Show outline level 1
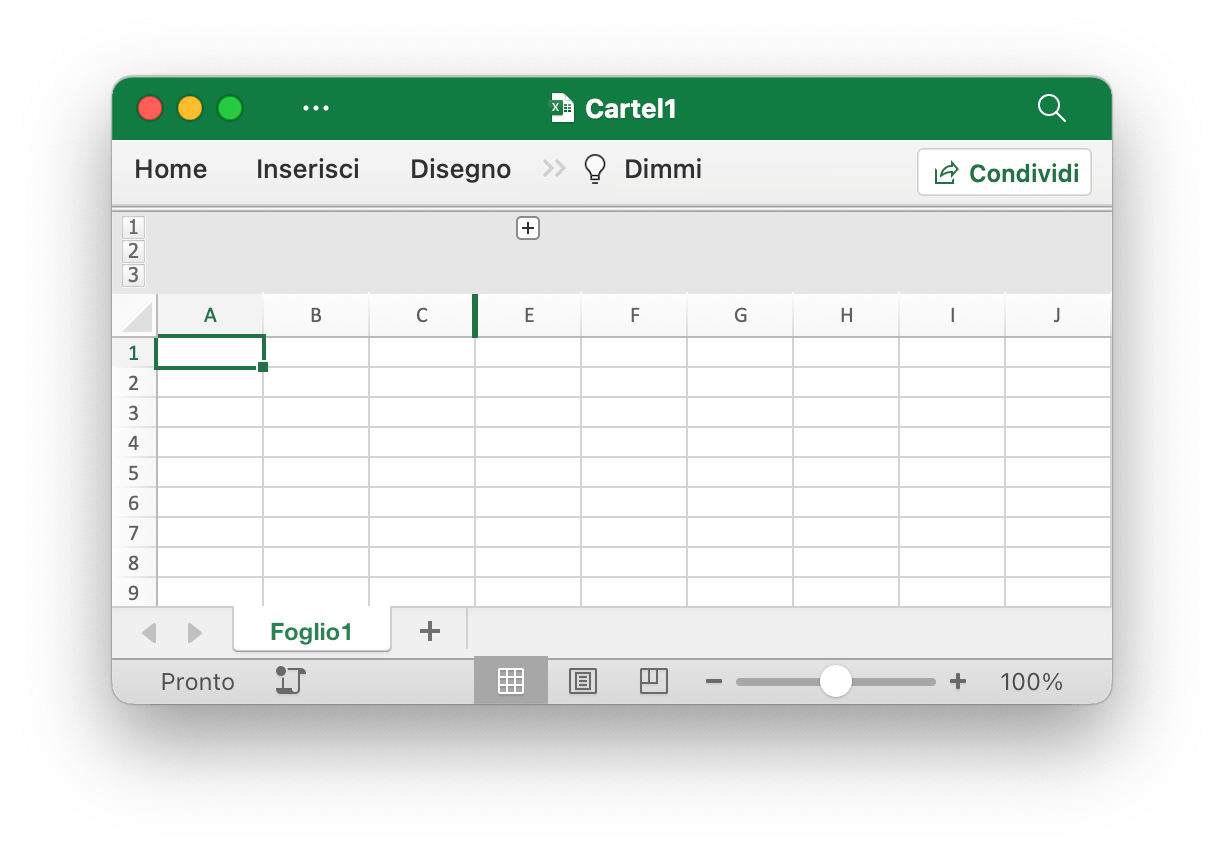Screen dimensions: 1224x852 tap(133, 227)
